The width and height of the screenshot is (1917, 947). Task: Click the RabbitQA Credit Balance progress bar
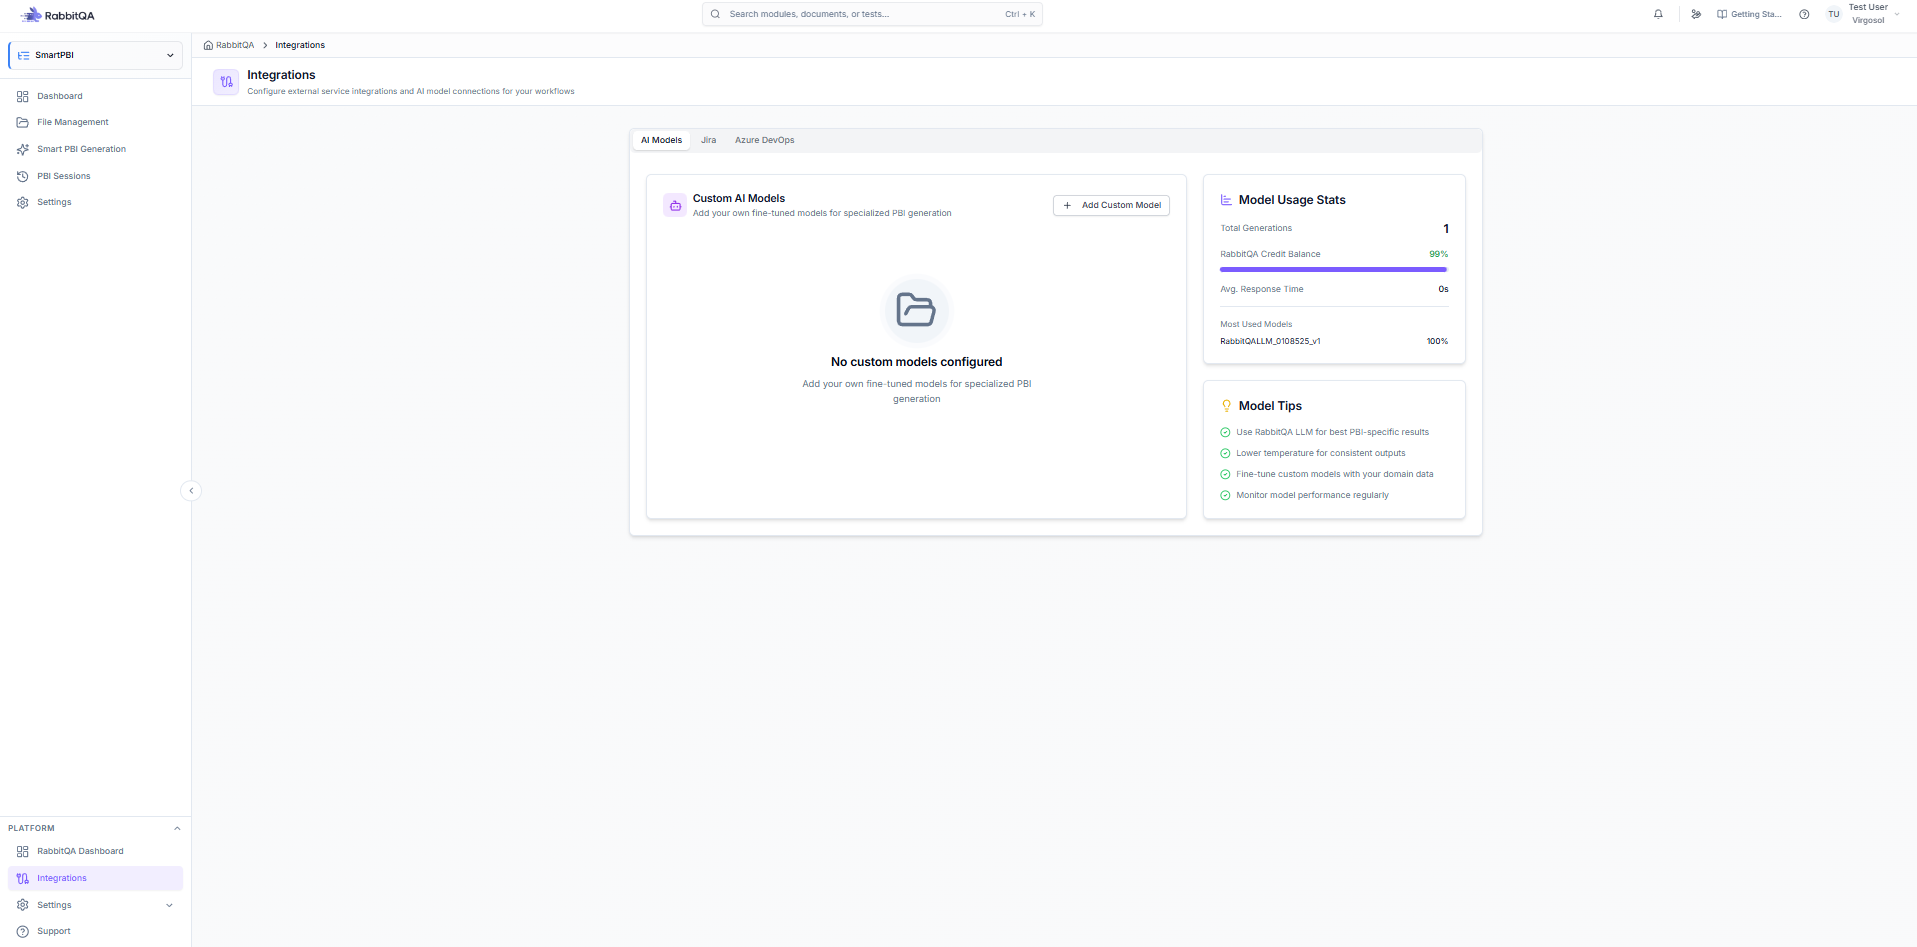coord(1334,269)
